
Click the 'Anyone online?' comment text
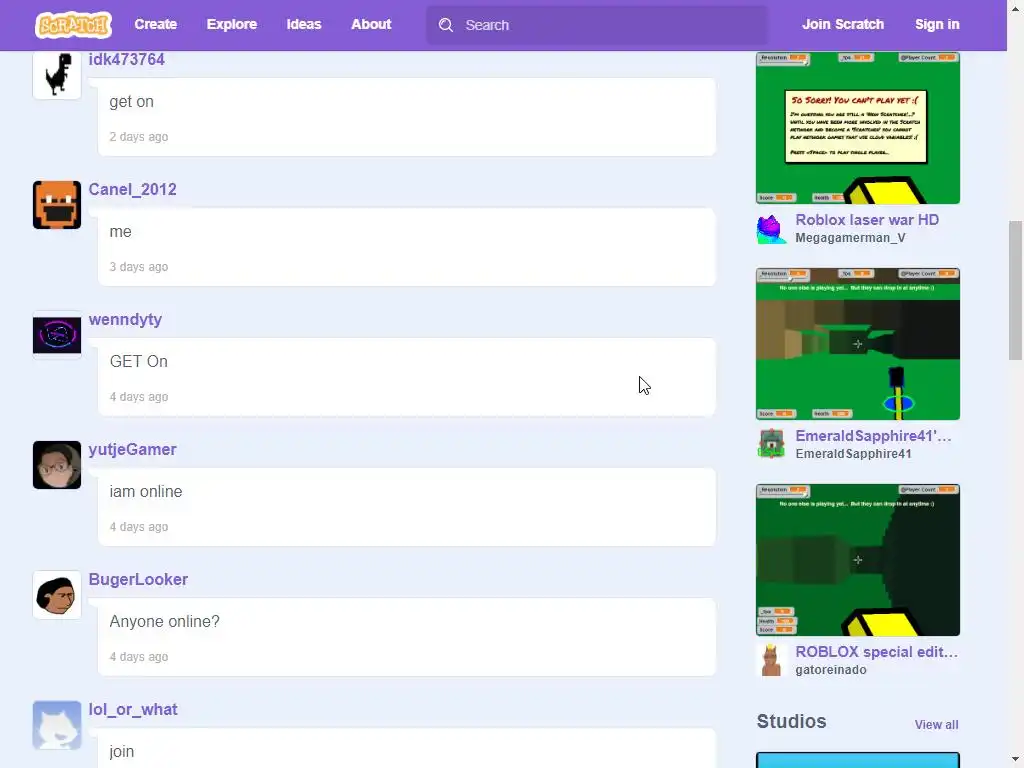(165, 622)
